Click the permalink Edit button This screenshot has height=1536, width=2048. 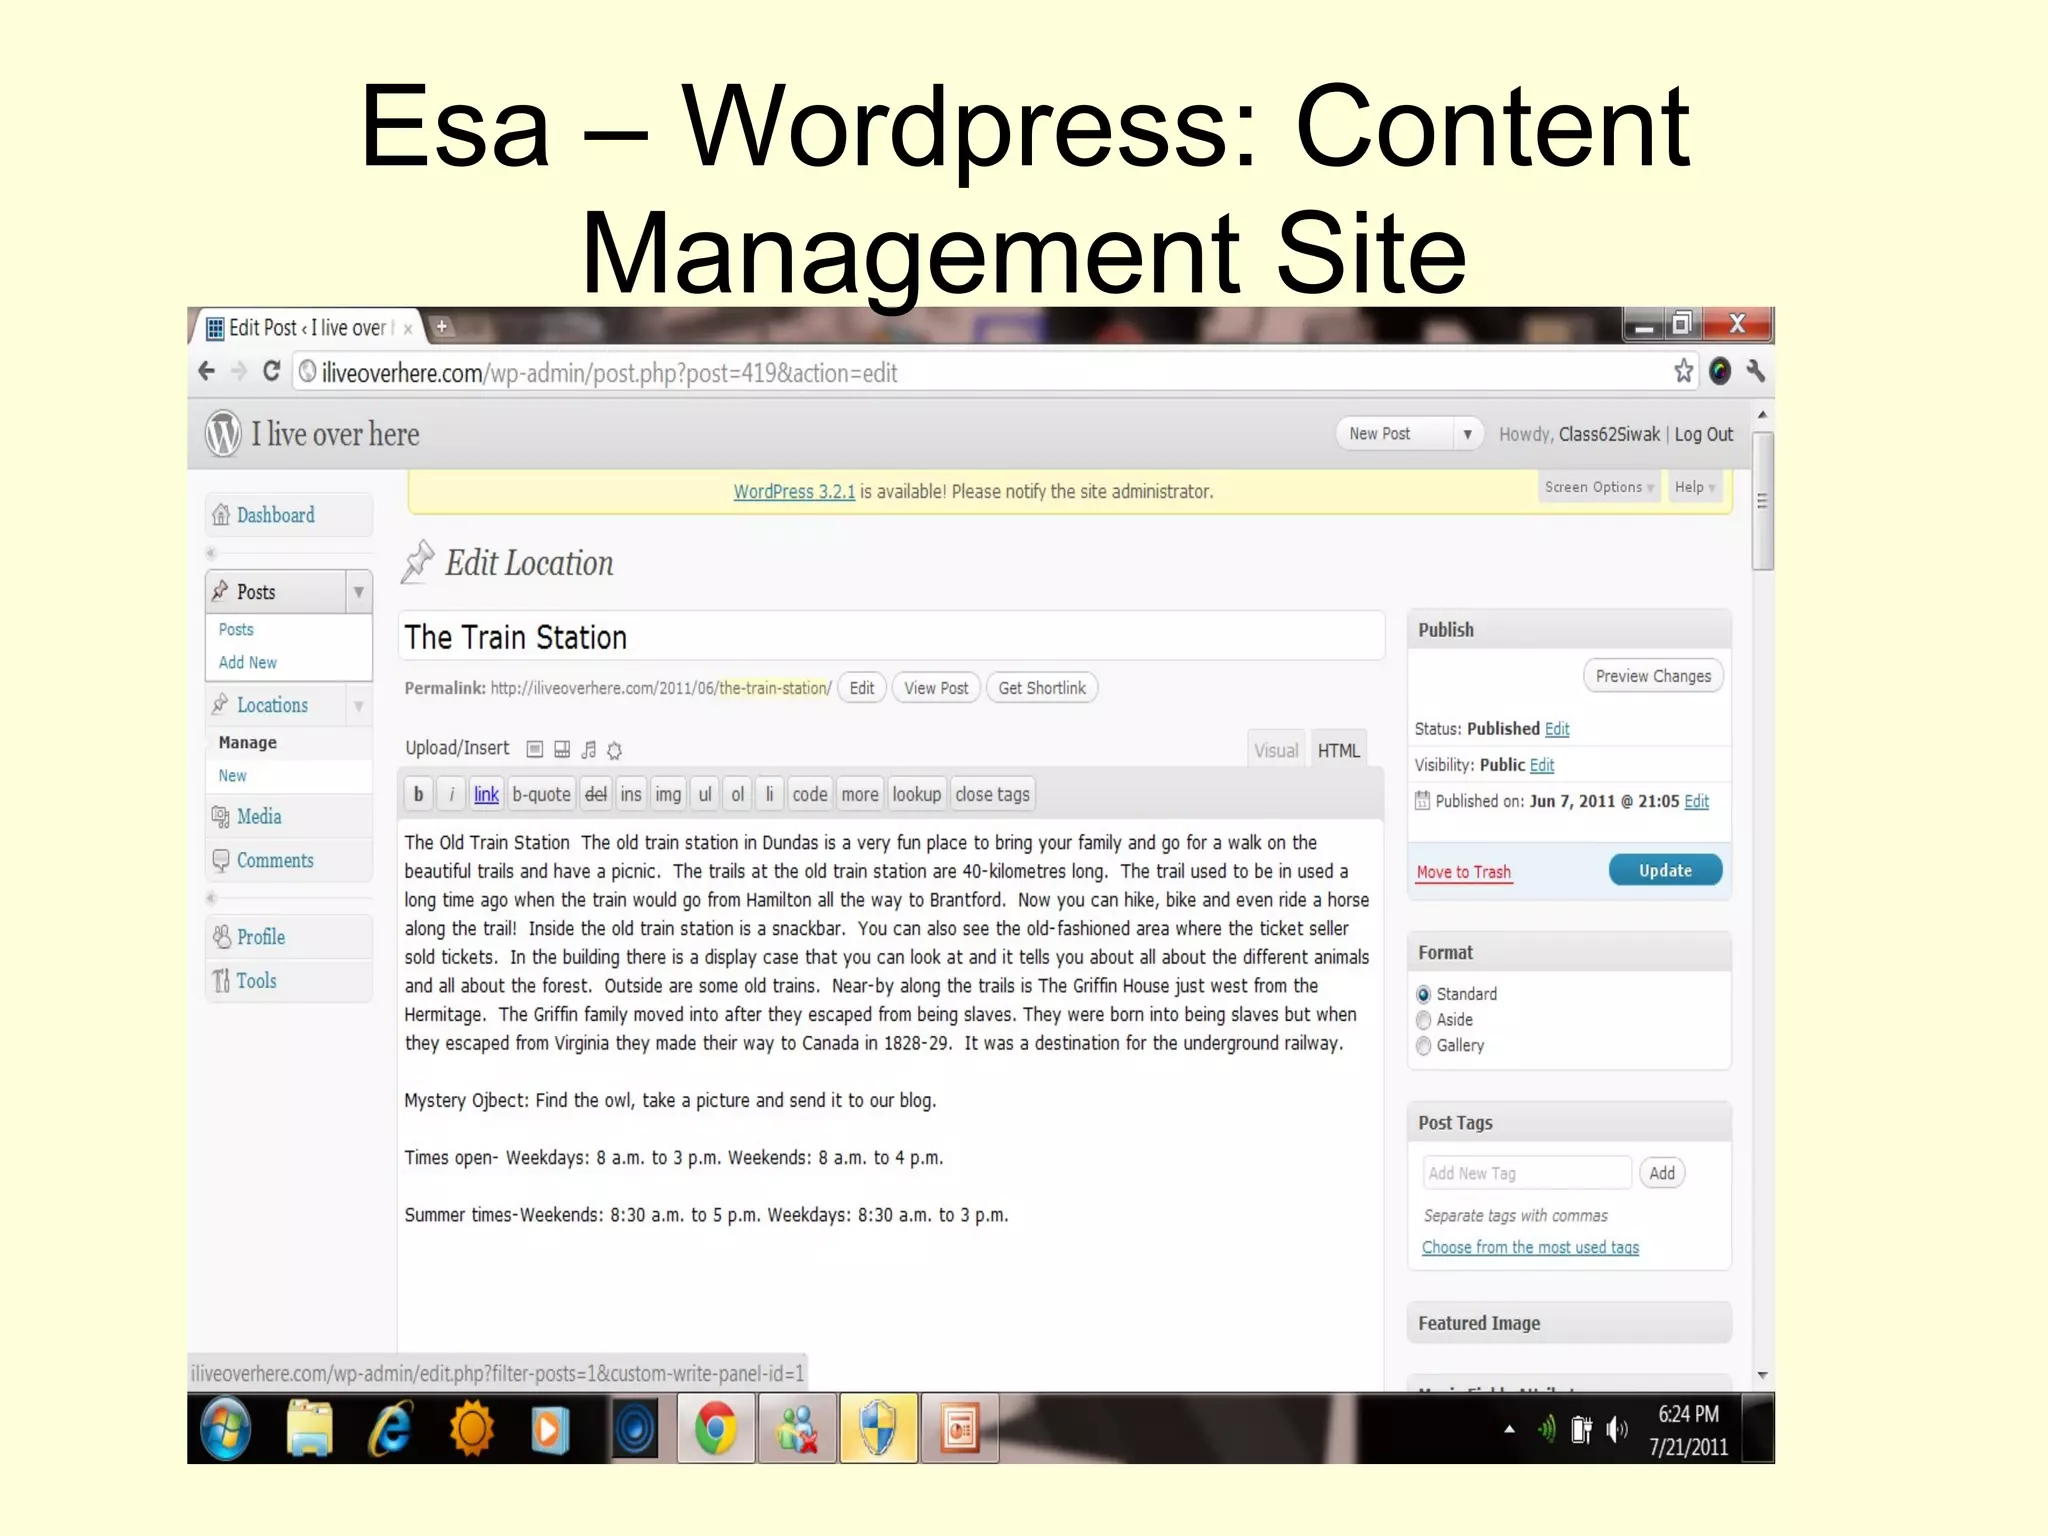click(861, 688)
